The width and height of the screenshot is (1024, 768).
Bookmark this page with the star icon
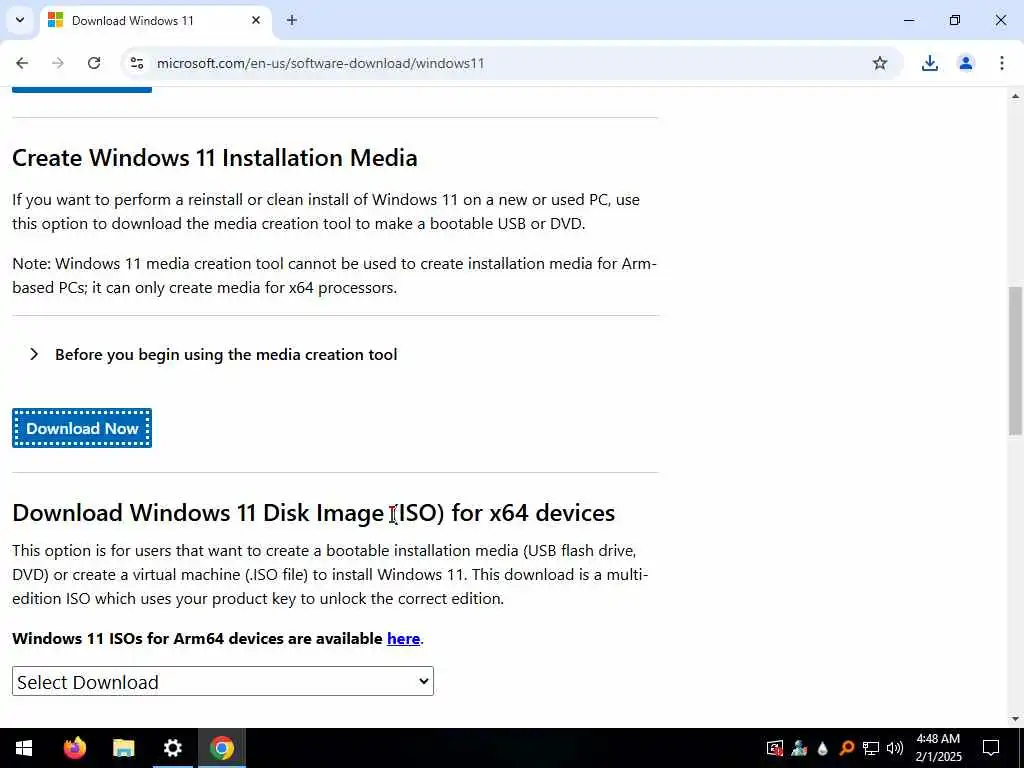click(880, 63)
